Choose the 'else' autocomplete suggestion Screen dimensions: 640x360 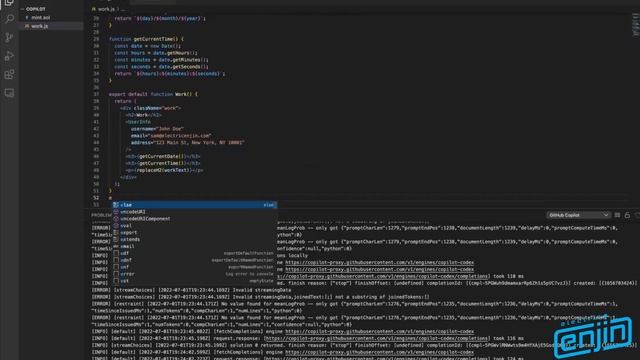(x=195, y=205)
